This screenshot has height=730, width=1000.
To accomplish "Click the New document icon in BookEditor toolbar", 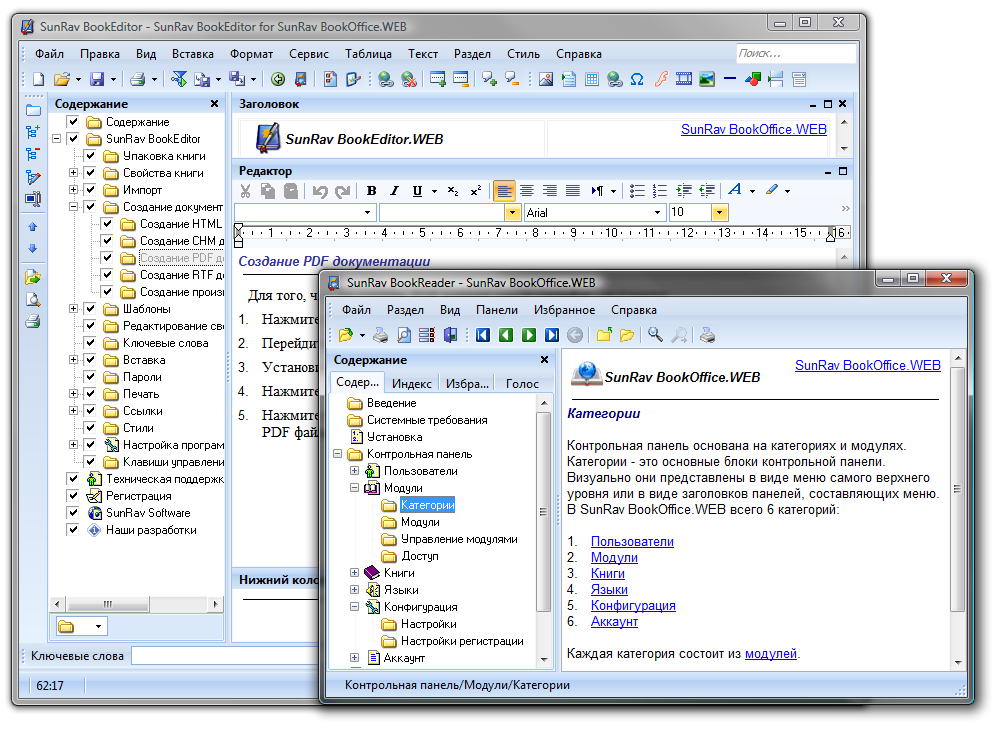I will [39, 79].
